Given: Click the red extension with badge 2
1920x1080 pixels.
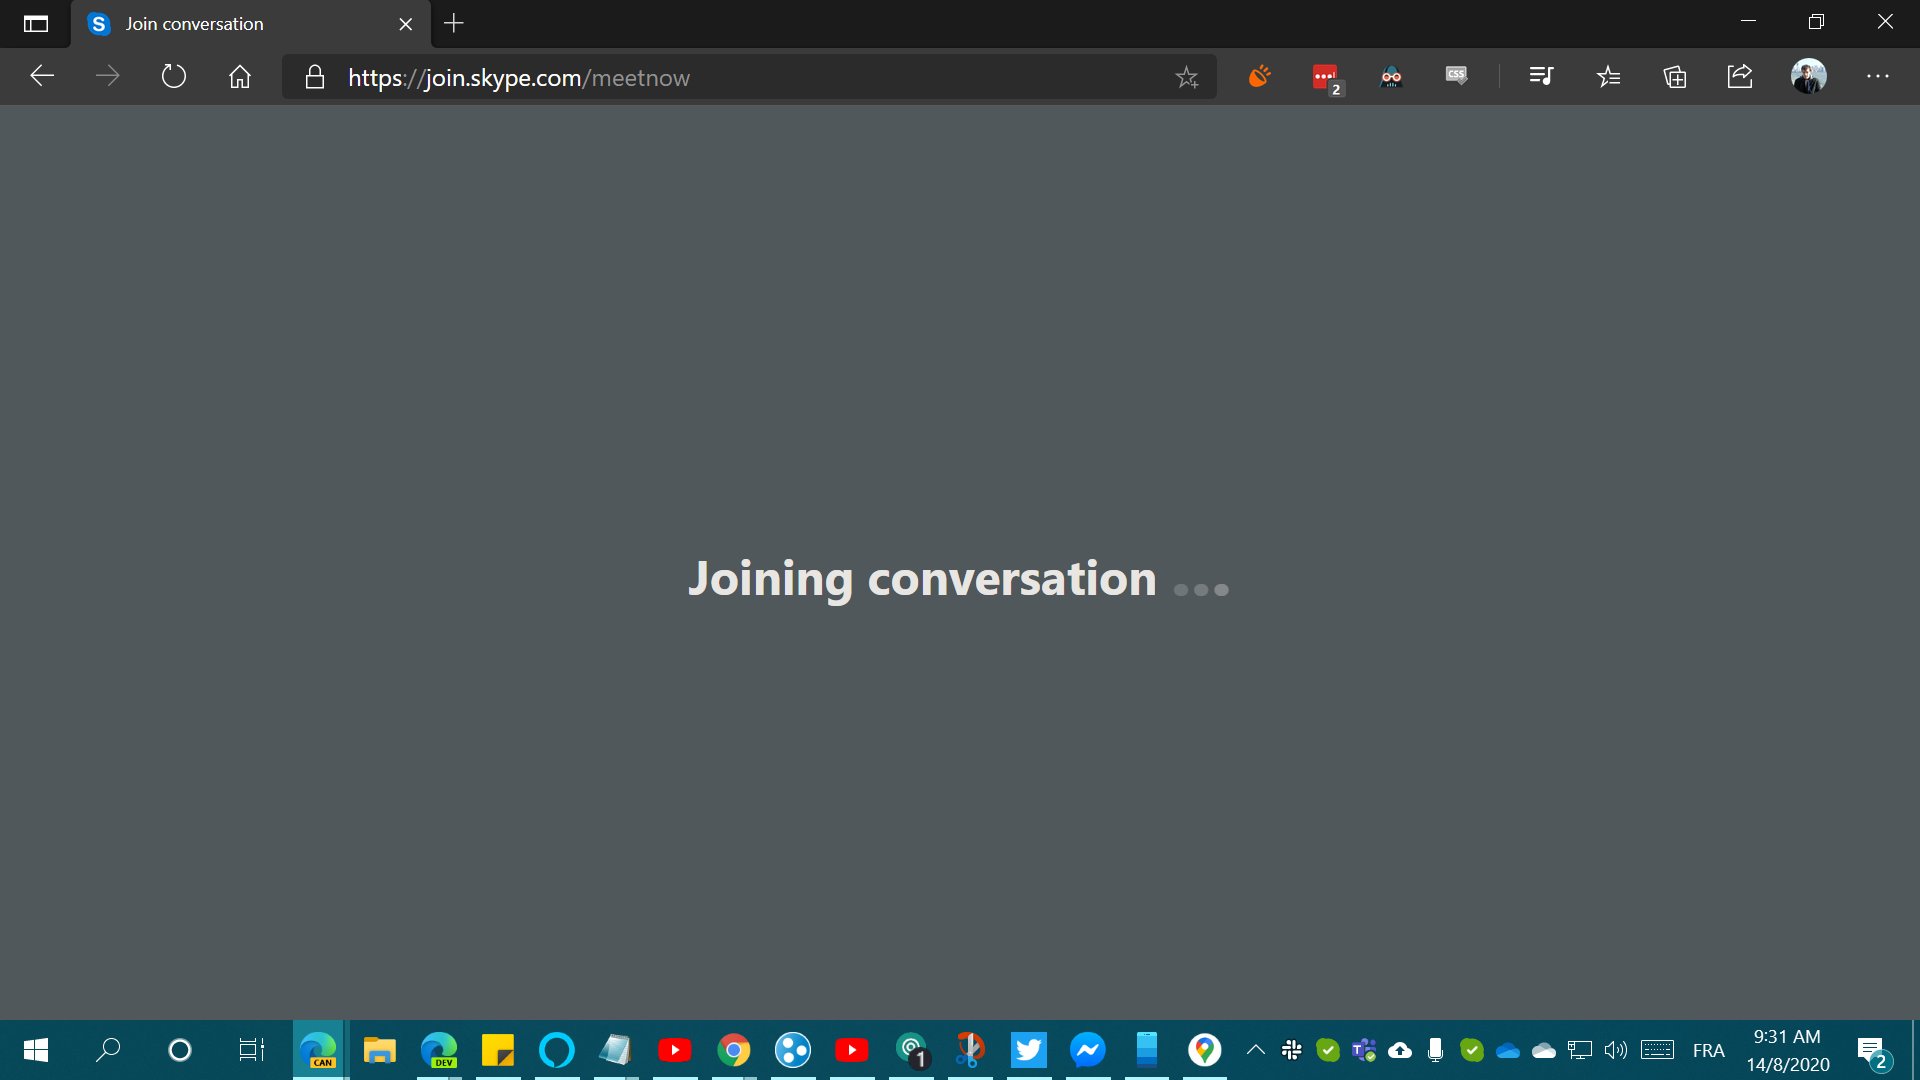Looking at the screenshot, I should pyautogui.click(x=1325, y=77).
